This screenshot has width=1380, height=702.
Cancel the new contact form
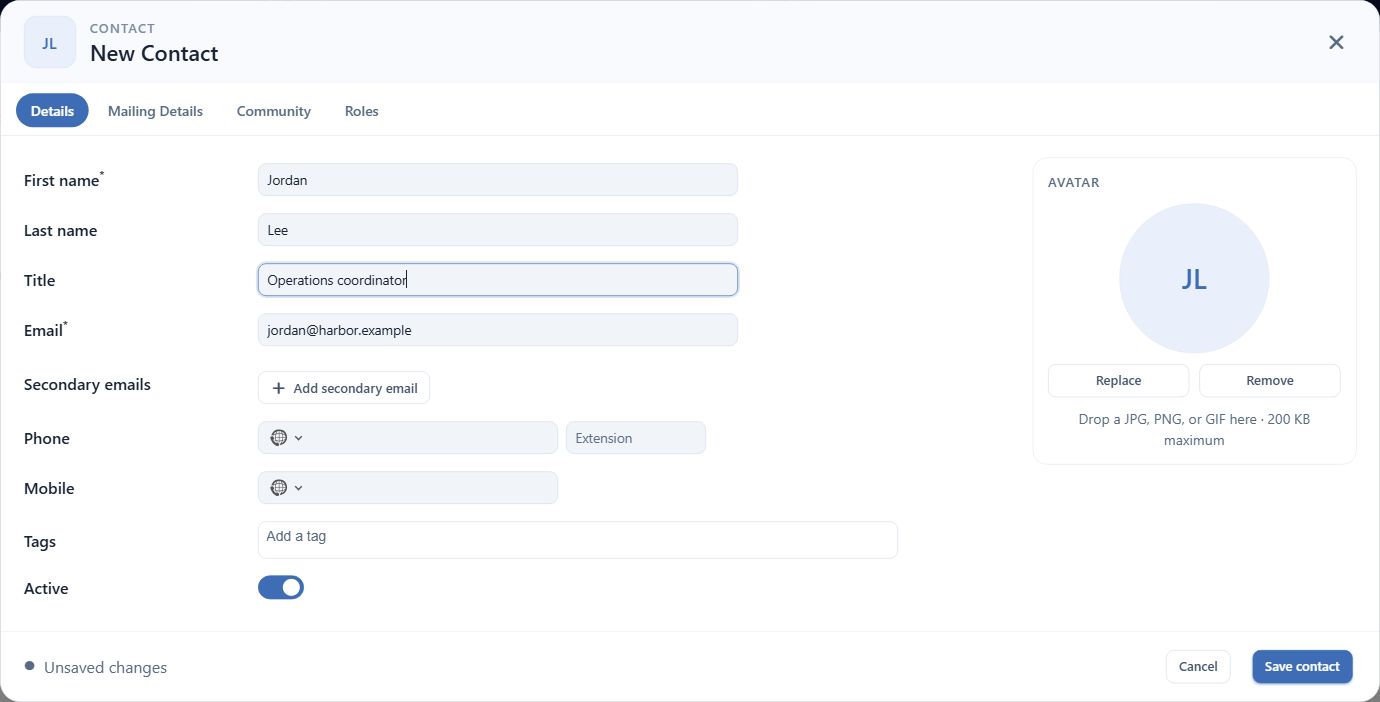click(1198, 667)
